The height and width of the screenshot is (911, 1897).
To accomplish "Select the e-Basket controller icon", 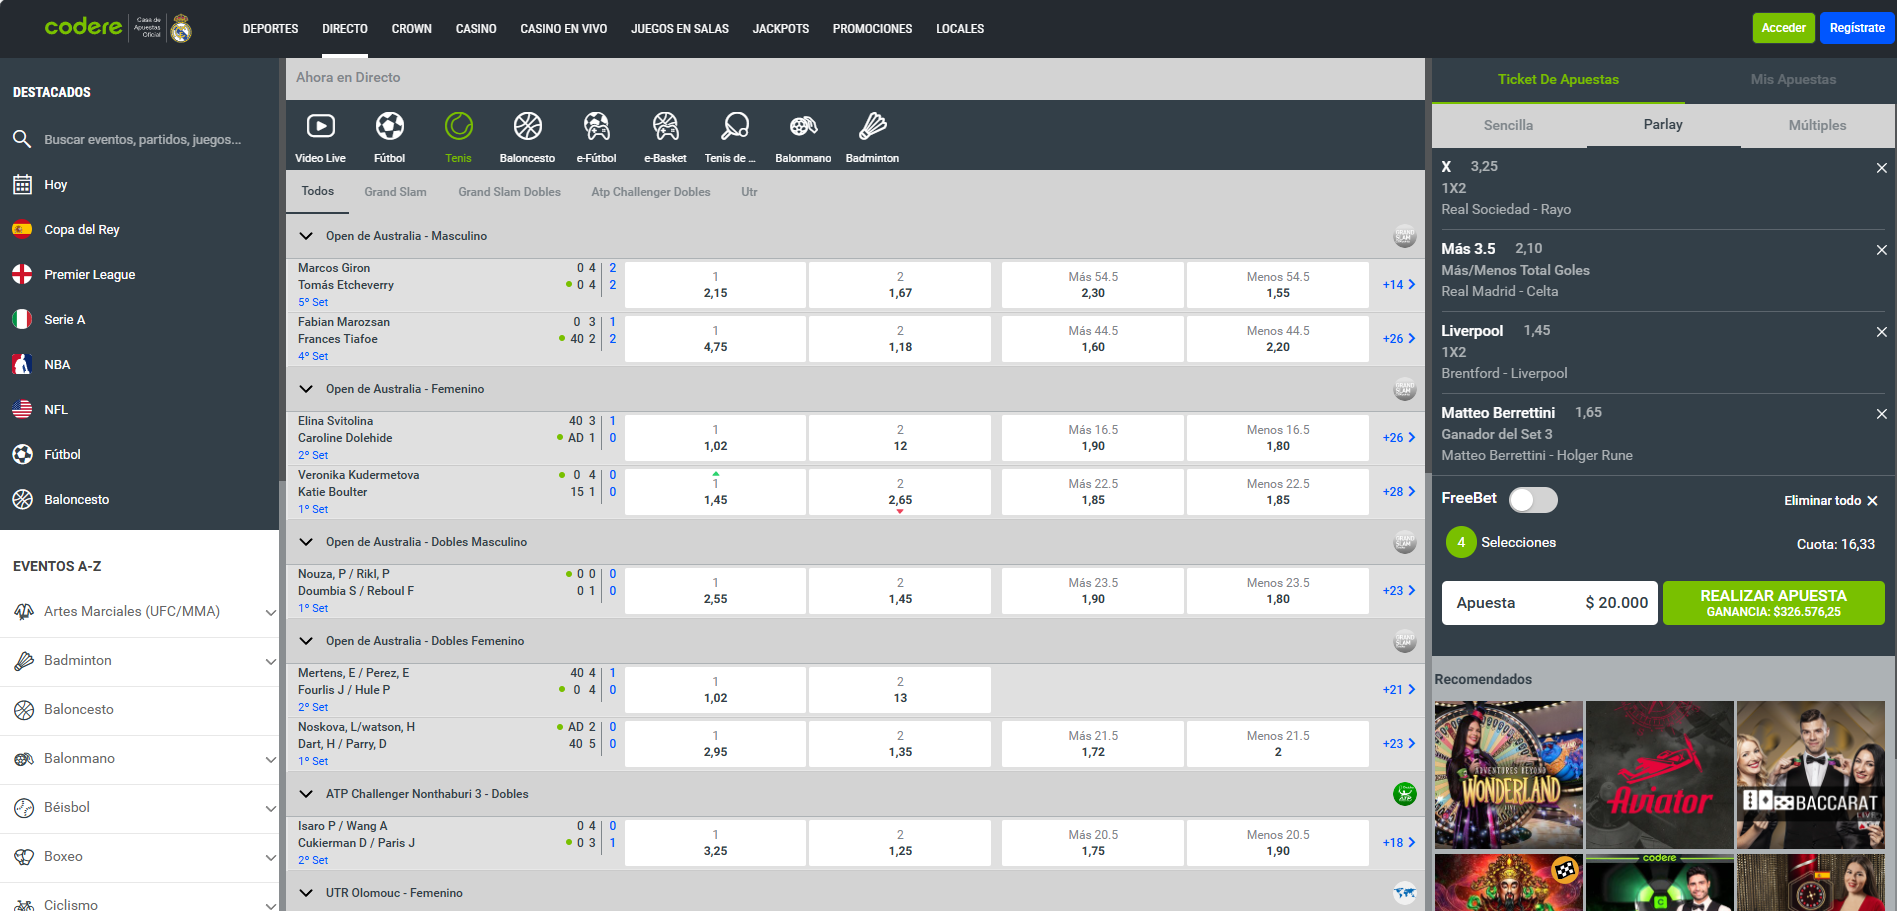I will pos(665,126).
